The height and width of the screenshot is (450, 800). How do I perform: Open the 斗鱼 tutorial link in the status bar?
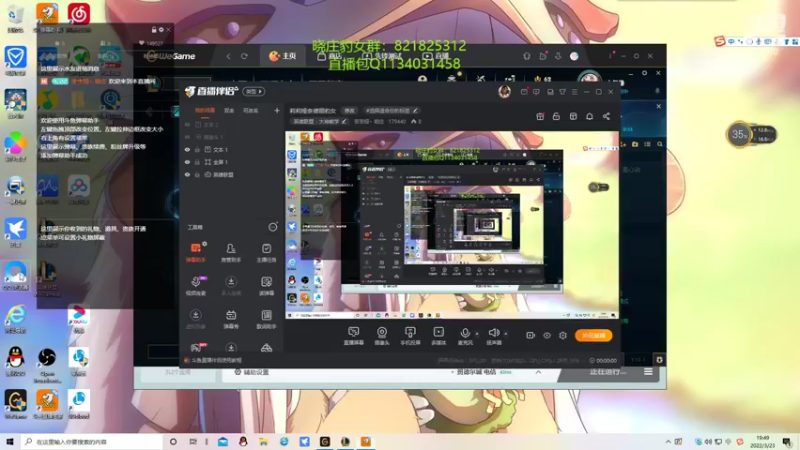[x=213, y=360]
